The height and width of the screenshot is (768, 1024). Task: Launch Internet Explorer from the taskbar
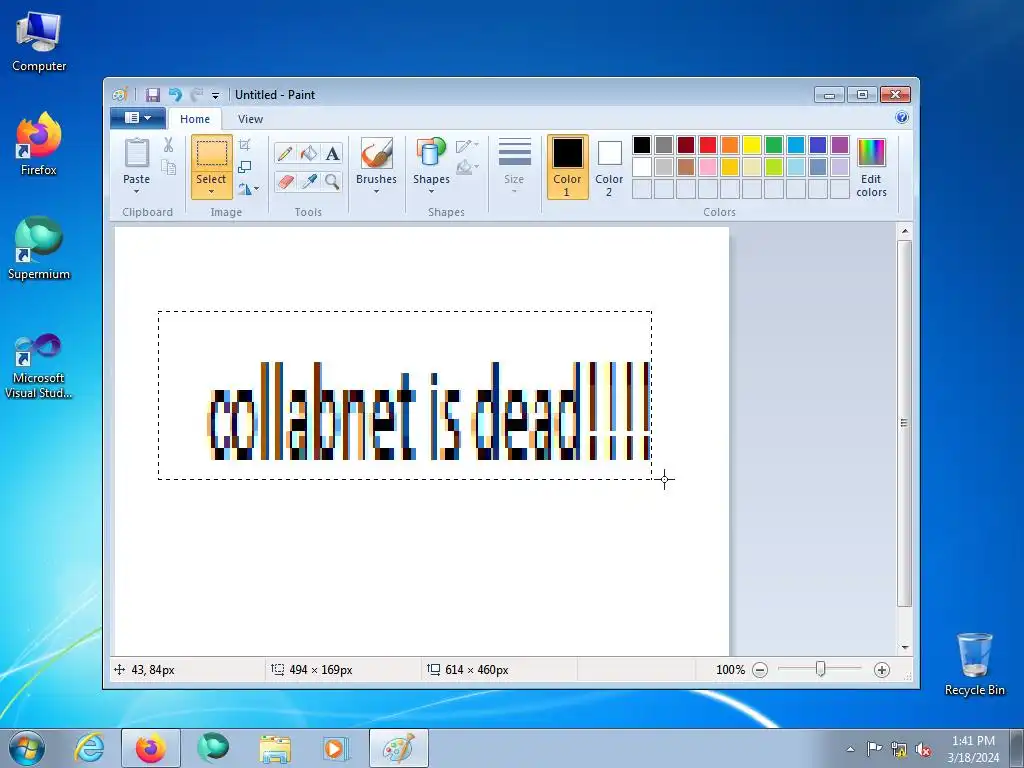coord(89,748)
